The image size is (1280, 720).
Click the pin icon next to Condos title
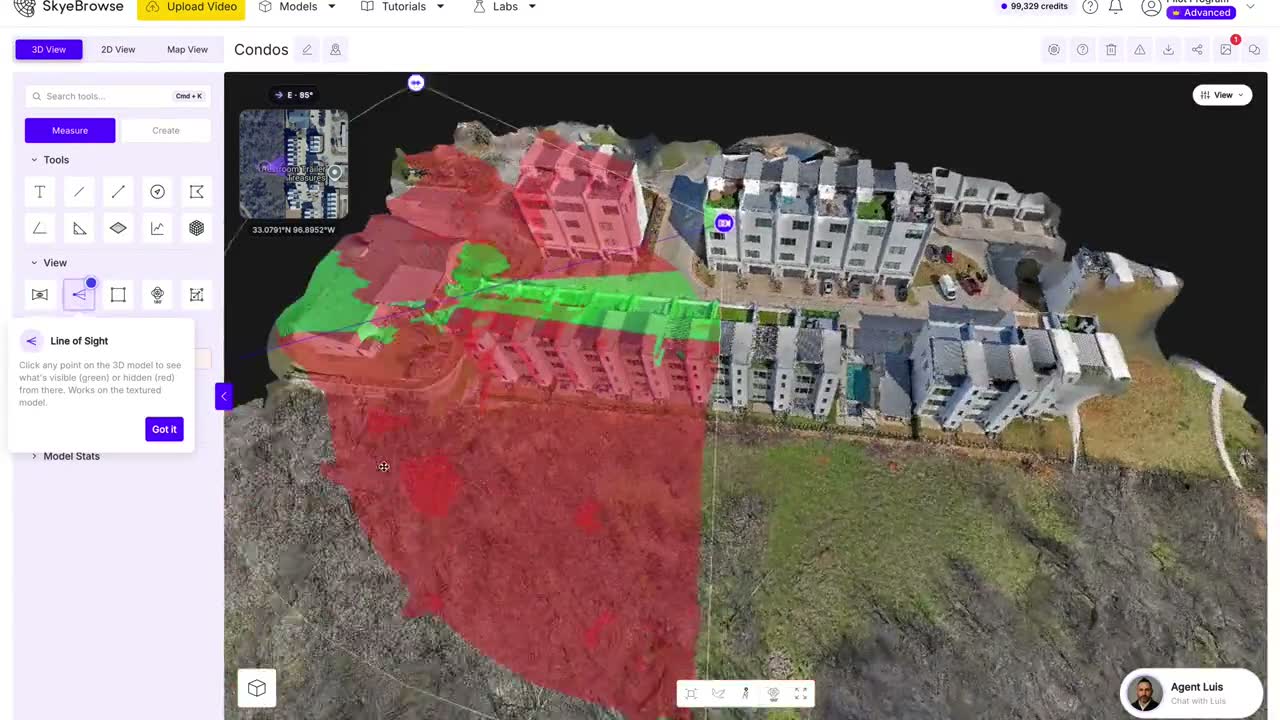[x=335, y=50]
